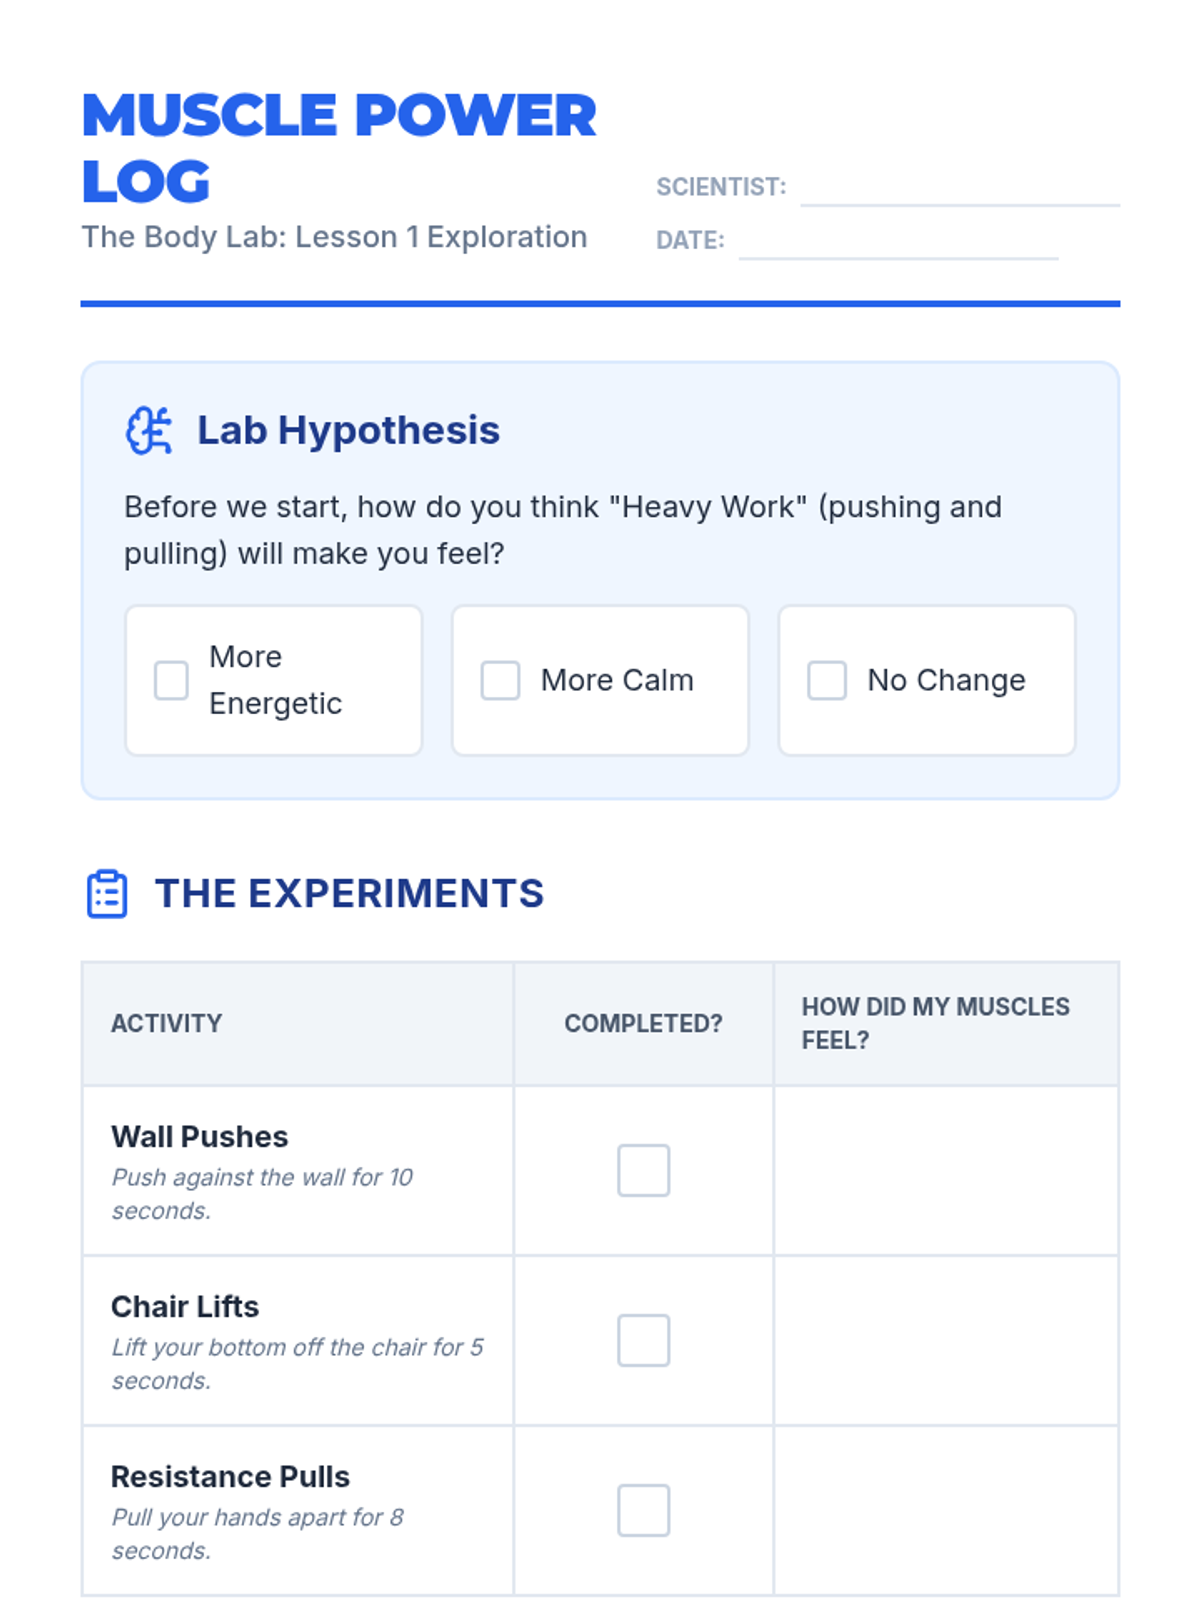This screenshot has height=1600, width=1200.
Task: Click The Body Lab lesson subtitle
Action: click(x=334, y=237)
